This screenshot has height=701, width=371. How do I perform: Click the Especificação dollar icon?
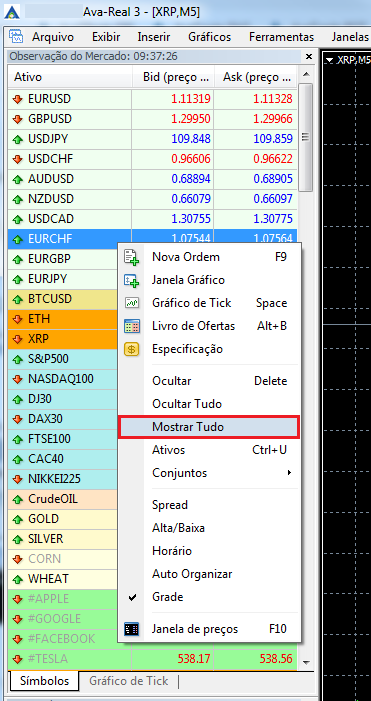[x=131, y=349]
